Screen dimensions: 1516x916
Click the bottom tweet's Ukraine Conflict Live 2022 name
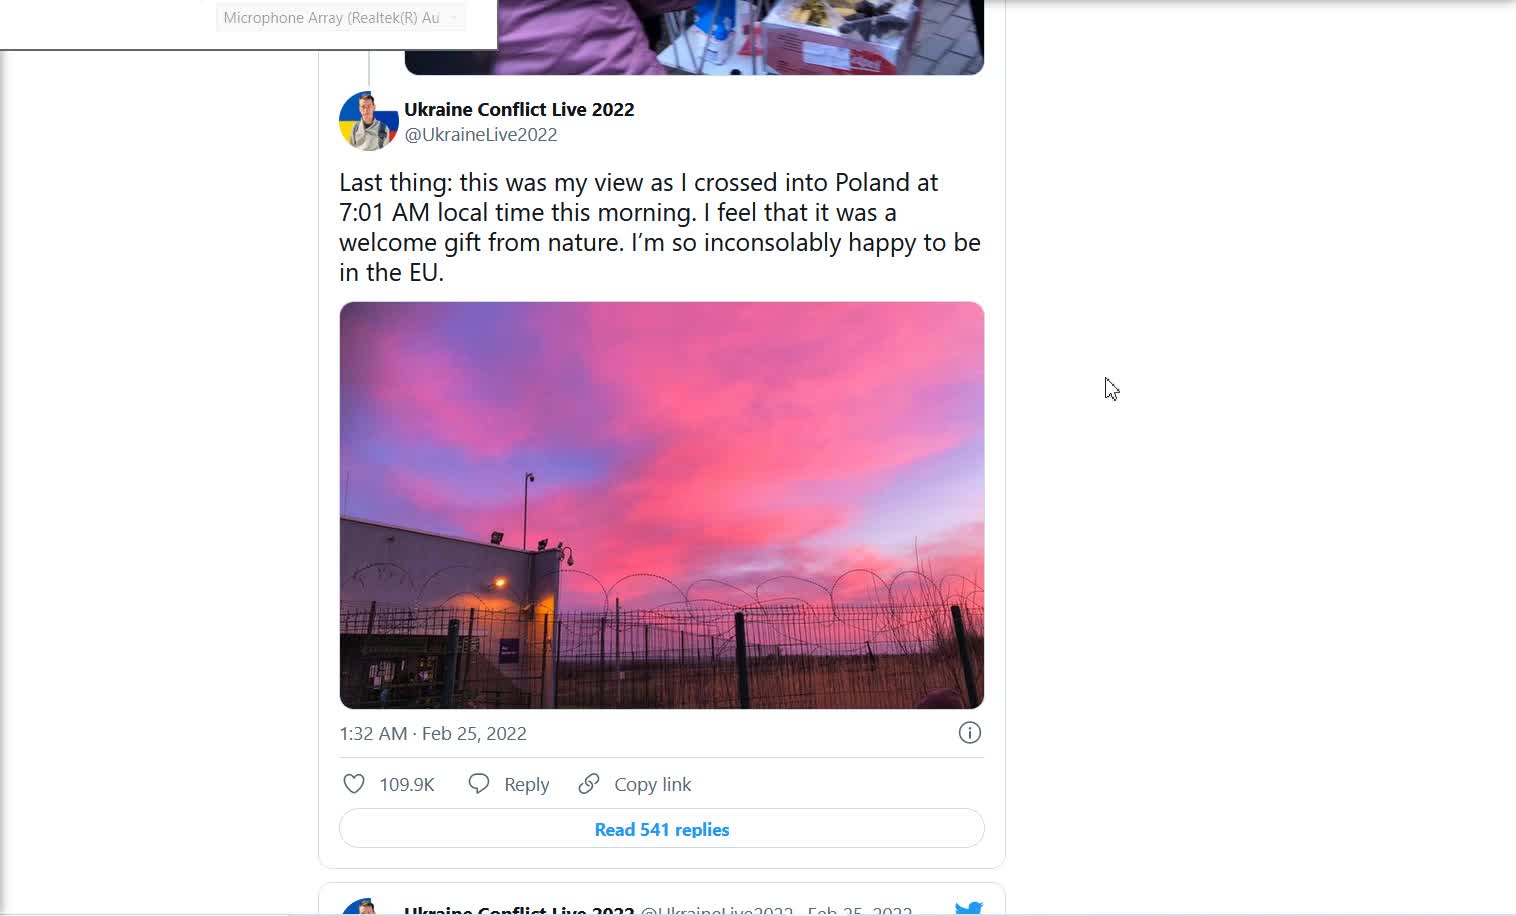click(x=519, y=909)
